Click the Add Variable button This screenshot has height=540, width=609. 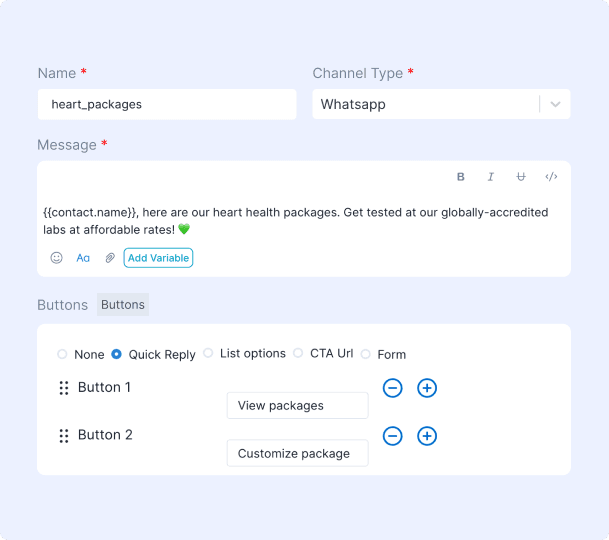coord(158,258)
